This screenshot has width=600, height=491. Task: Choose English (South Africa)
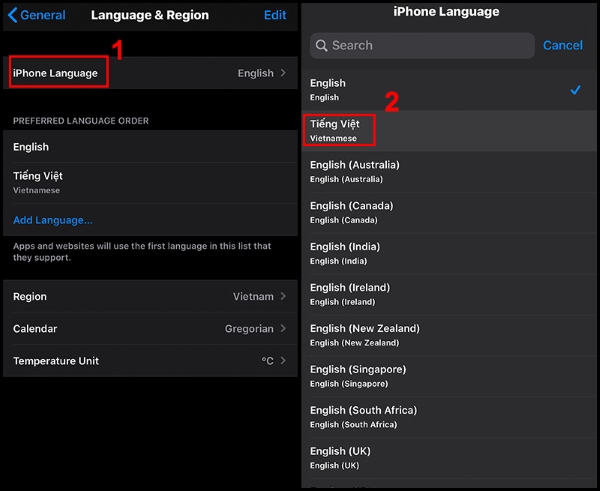[x=449, y=418]
